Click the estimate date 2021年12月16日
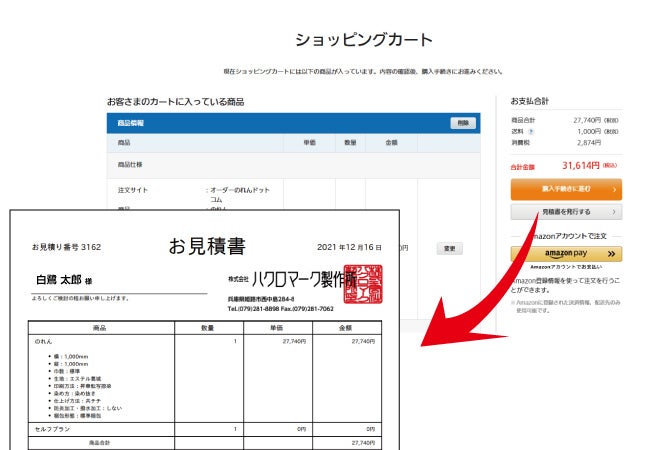Screen dimensions: 650x450 (349, 247)
